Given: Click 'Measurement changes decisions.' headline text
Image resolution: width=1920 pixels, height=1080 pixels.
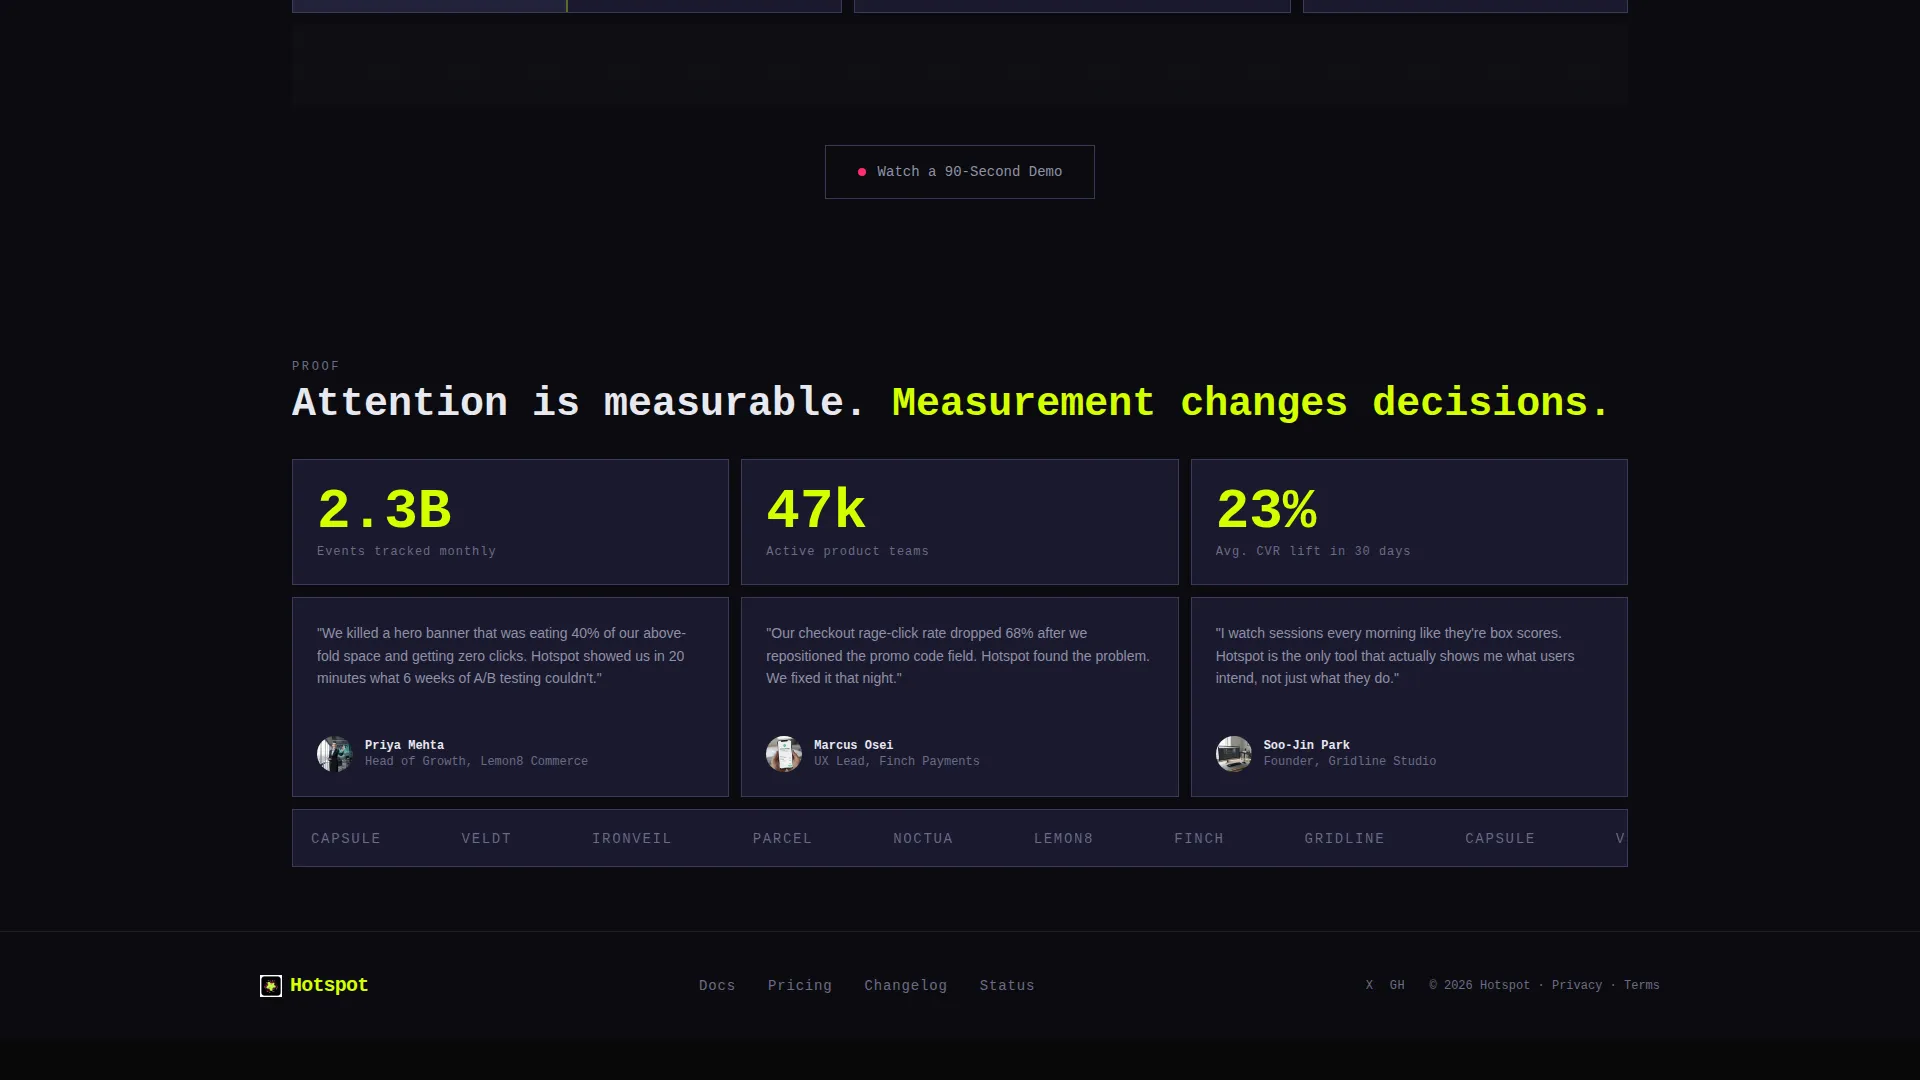Looking at the screenshot, I should [x=1250, y=403].
